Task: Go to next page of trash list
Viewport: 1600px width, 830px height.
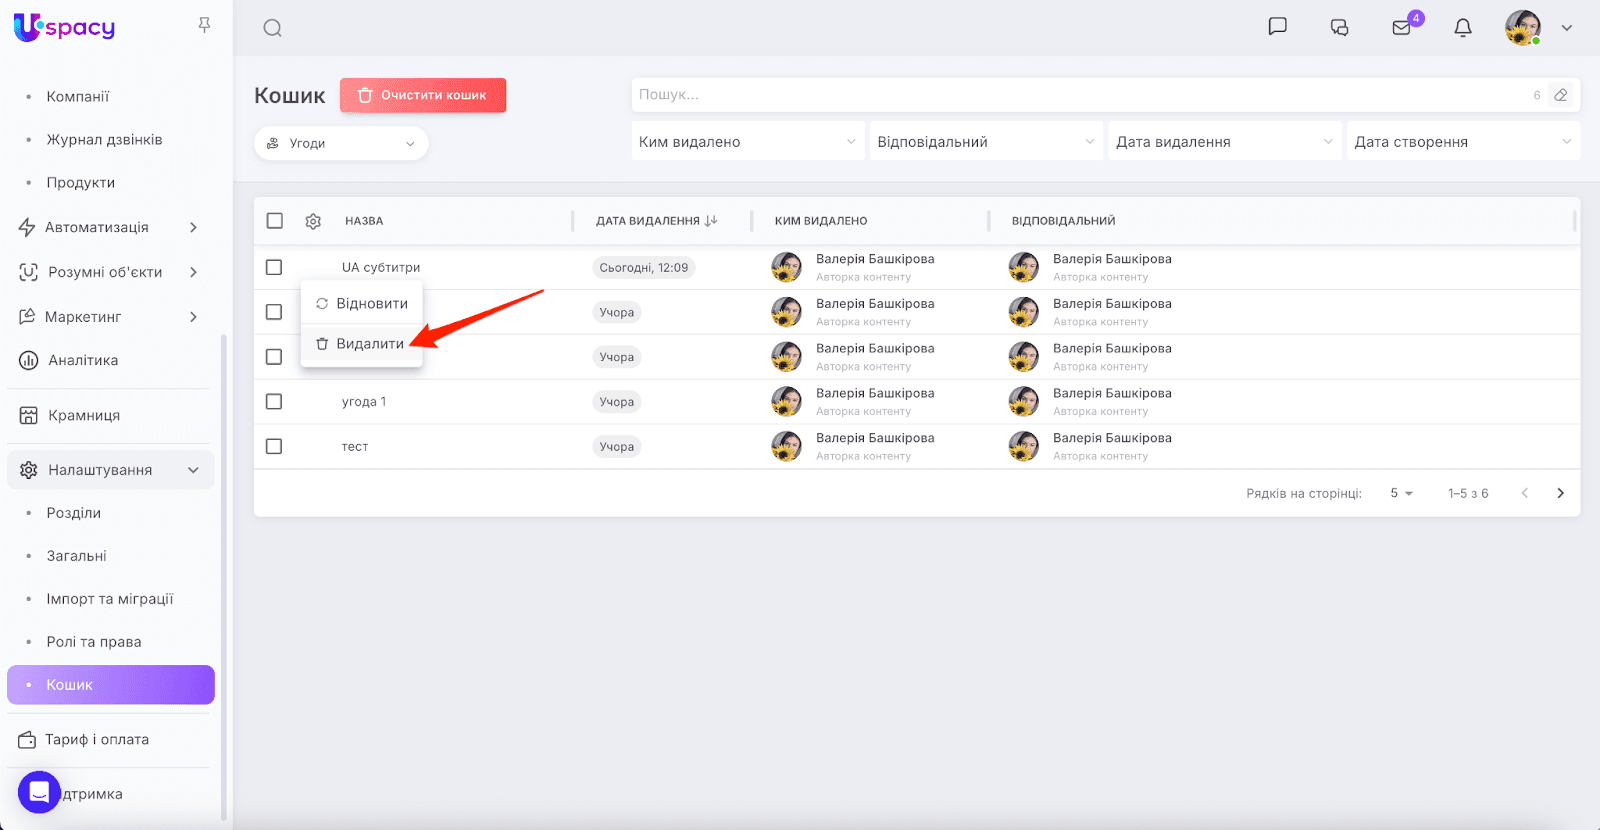Action: [1560, 493]
